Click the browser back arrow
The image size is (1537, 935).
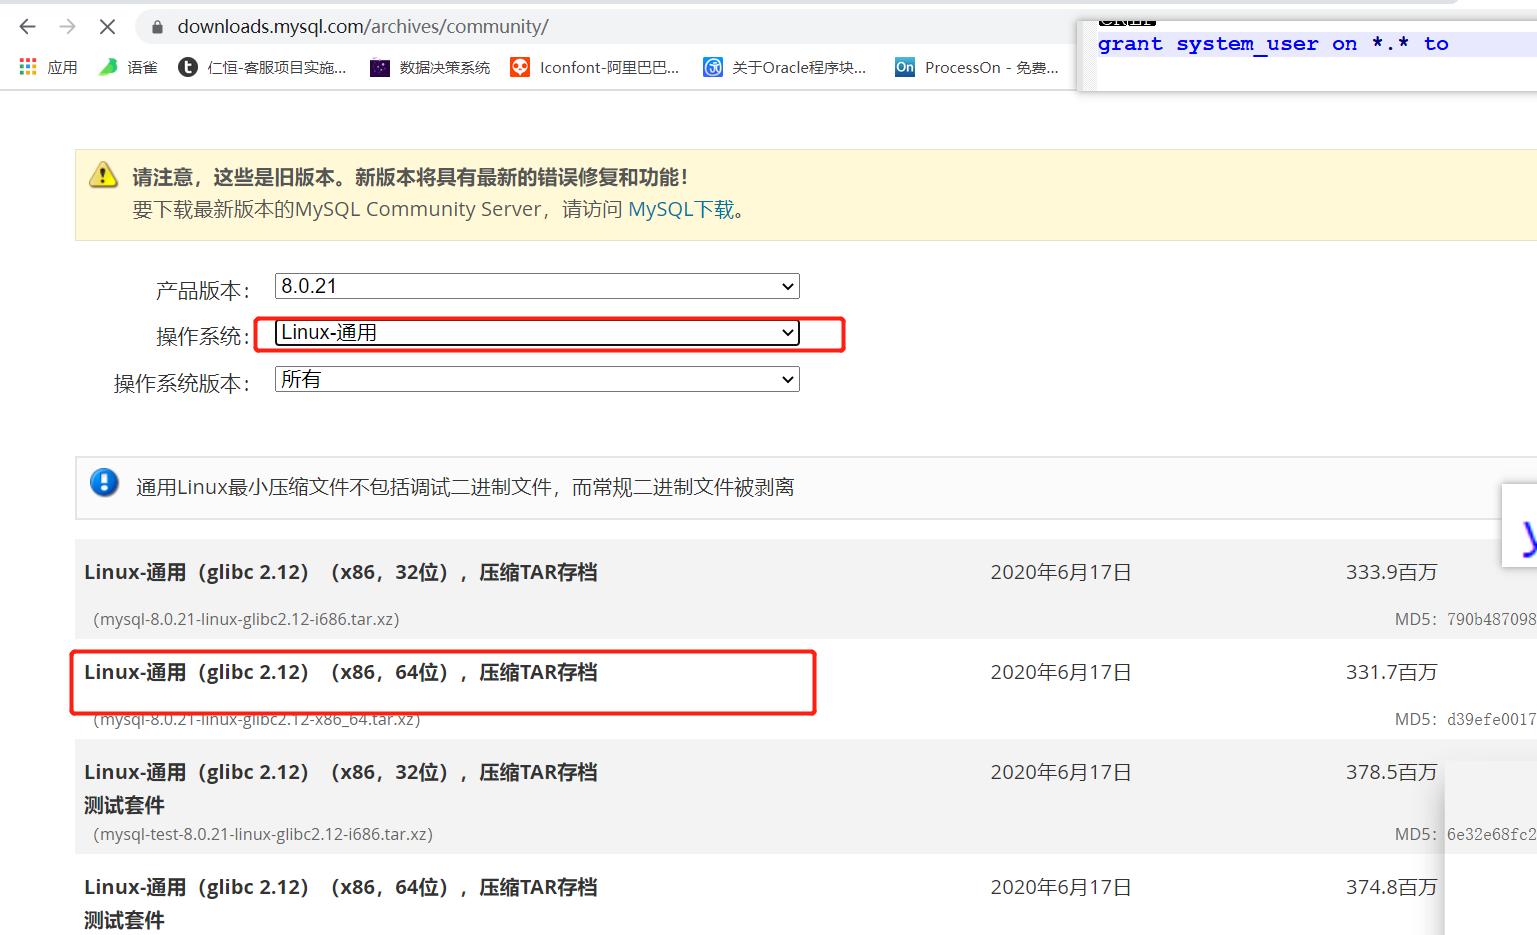click(x=27, y=27)
